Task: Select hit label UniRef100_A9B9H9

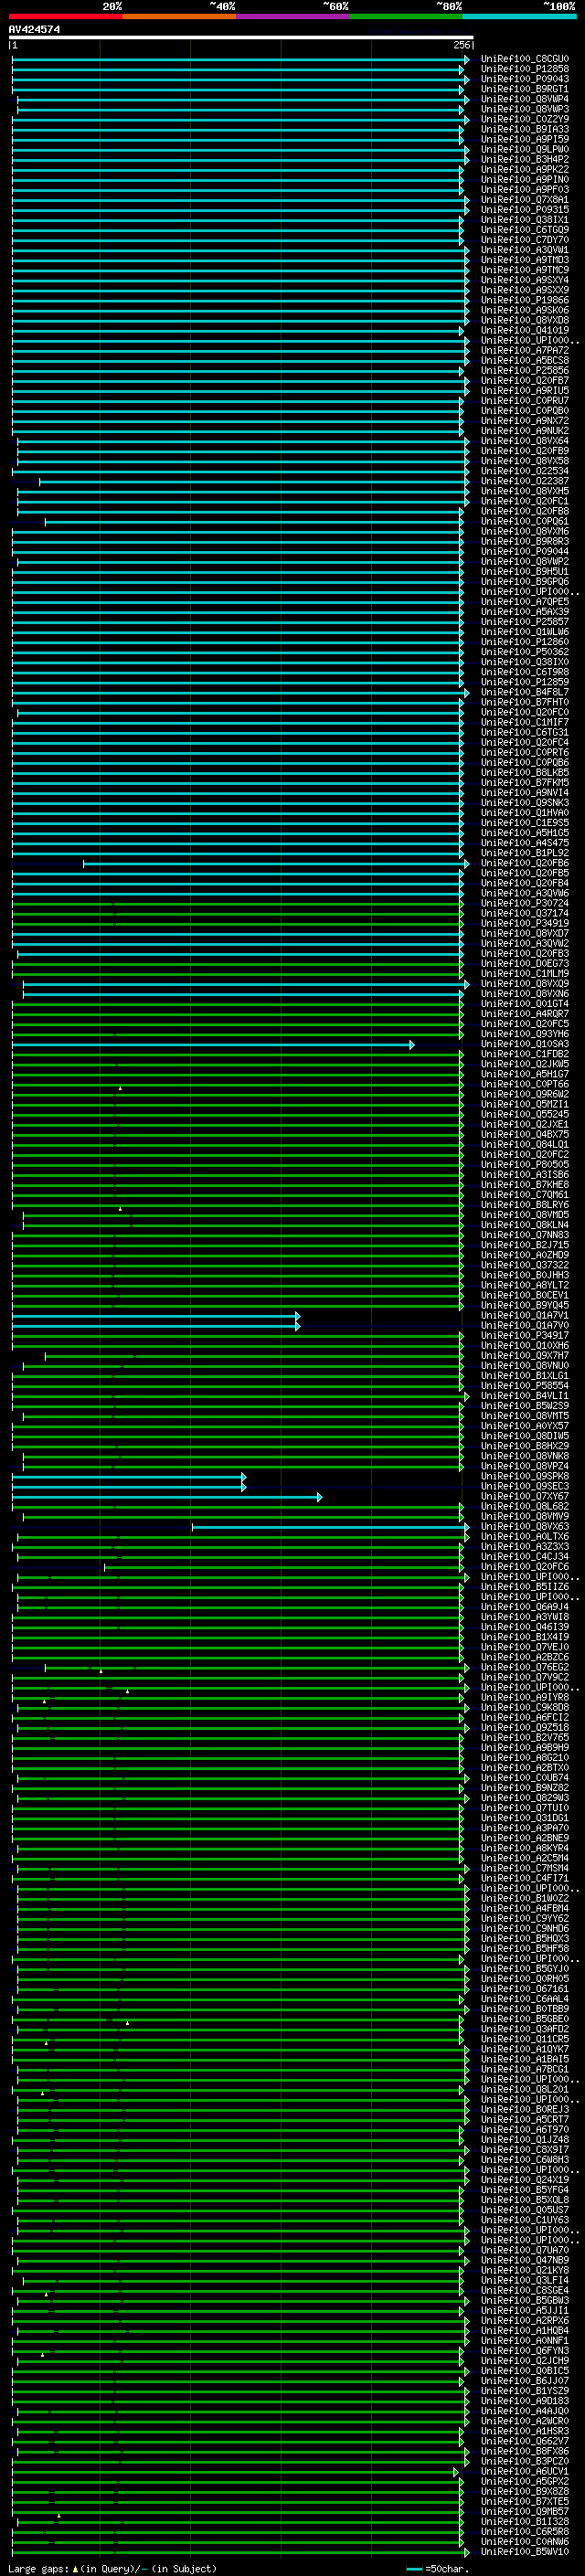Action: (x=524, y=1748)
